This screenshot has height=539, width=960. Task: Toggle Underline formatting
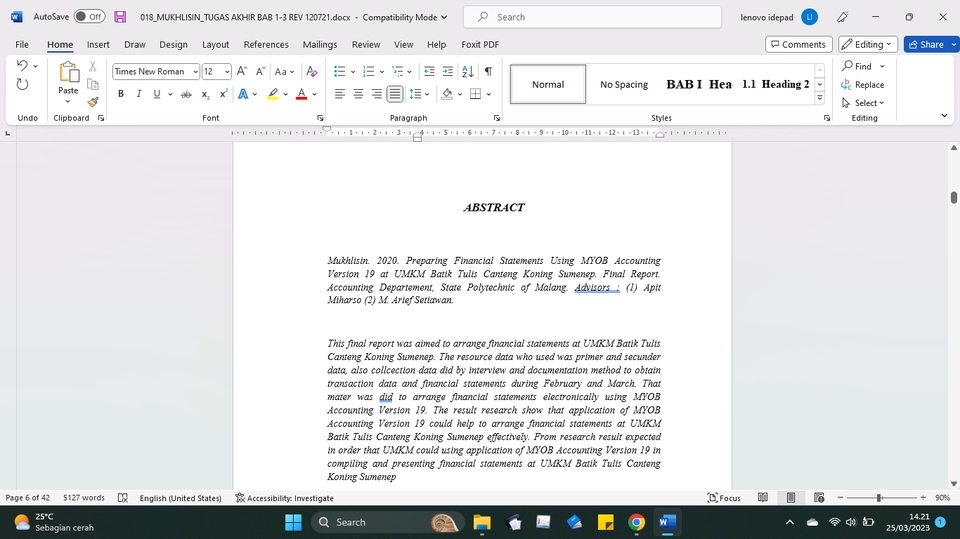(x=157, y=94)
